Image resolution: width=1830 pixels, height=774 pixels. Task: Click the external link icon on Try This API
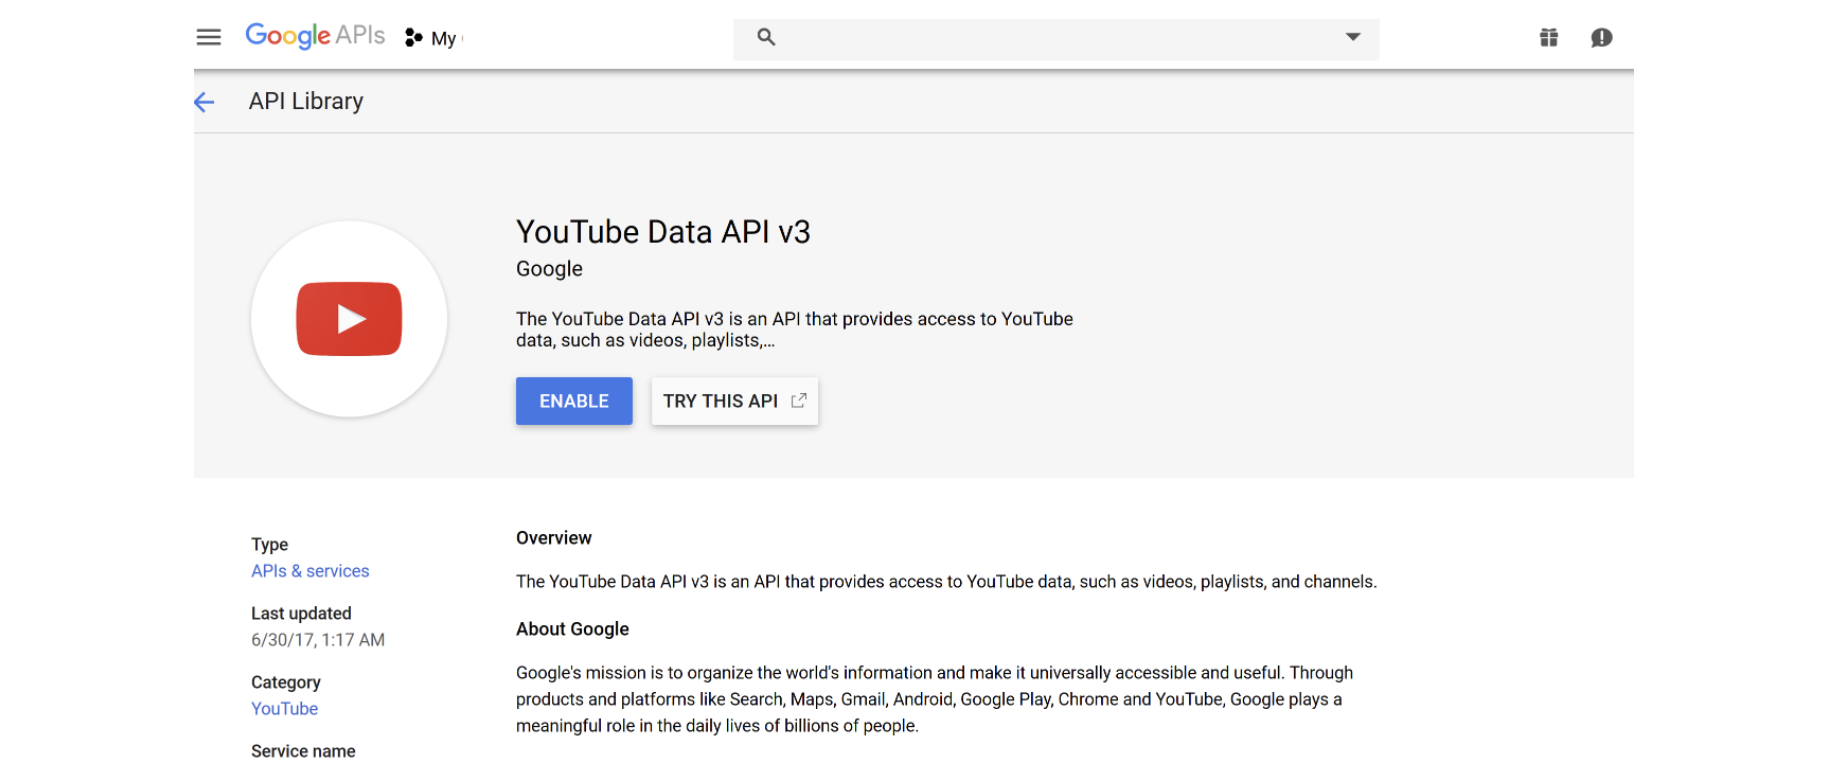click(798, 401)
